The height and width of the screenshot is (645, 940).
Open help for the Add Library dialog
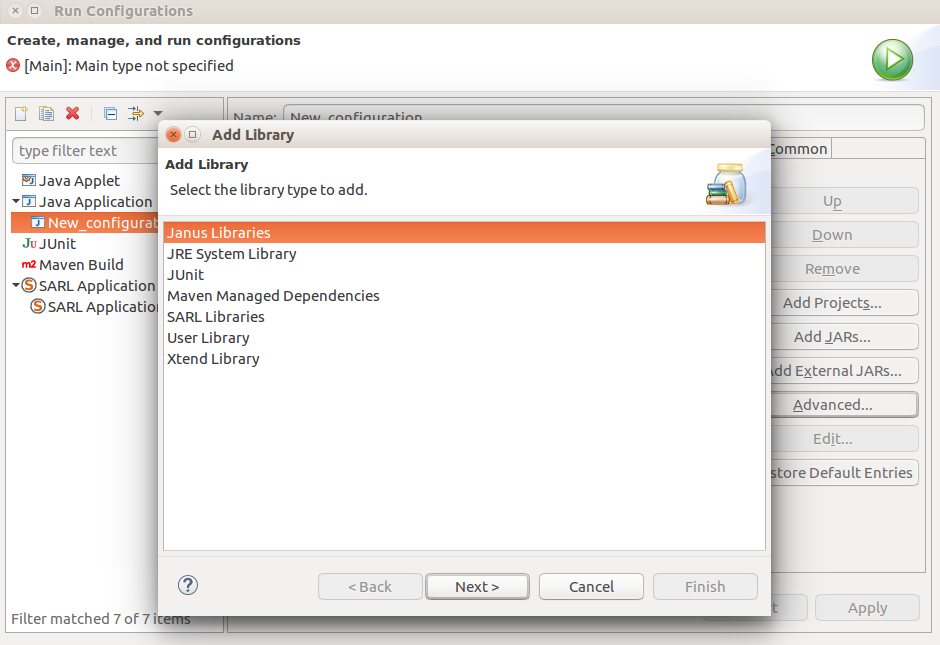click(x=188, y=586)
